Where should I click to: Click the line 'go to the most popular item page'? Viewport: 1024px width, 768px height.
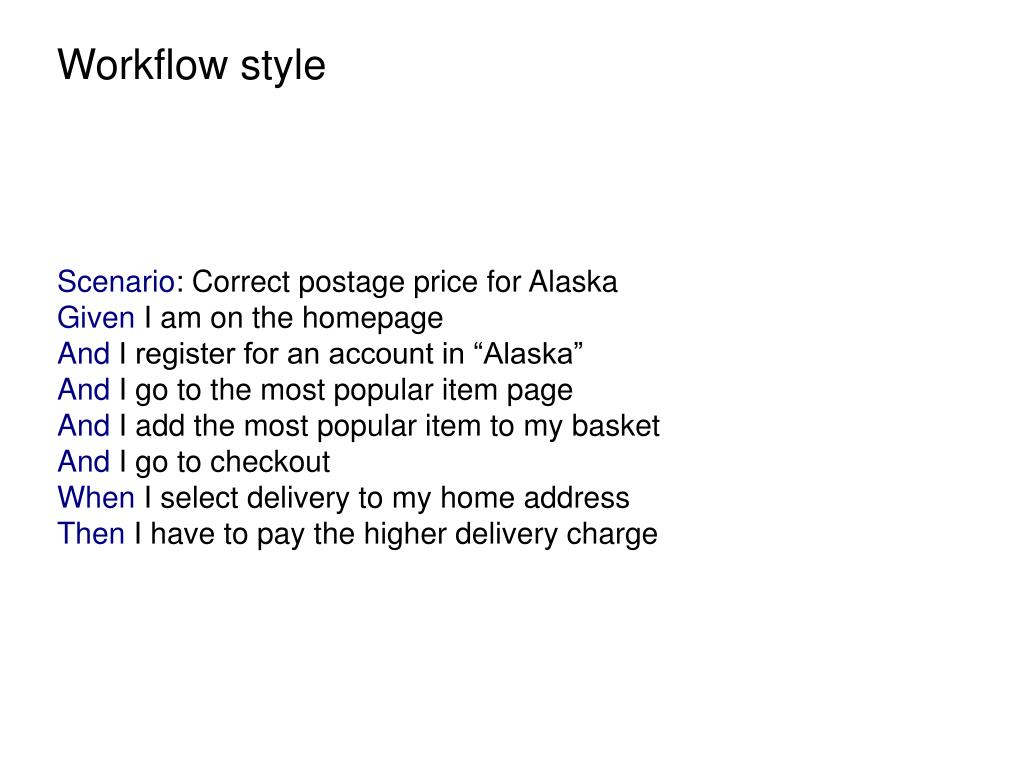[x=354, y=391]
